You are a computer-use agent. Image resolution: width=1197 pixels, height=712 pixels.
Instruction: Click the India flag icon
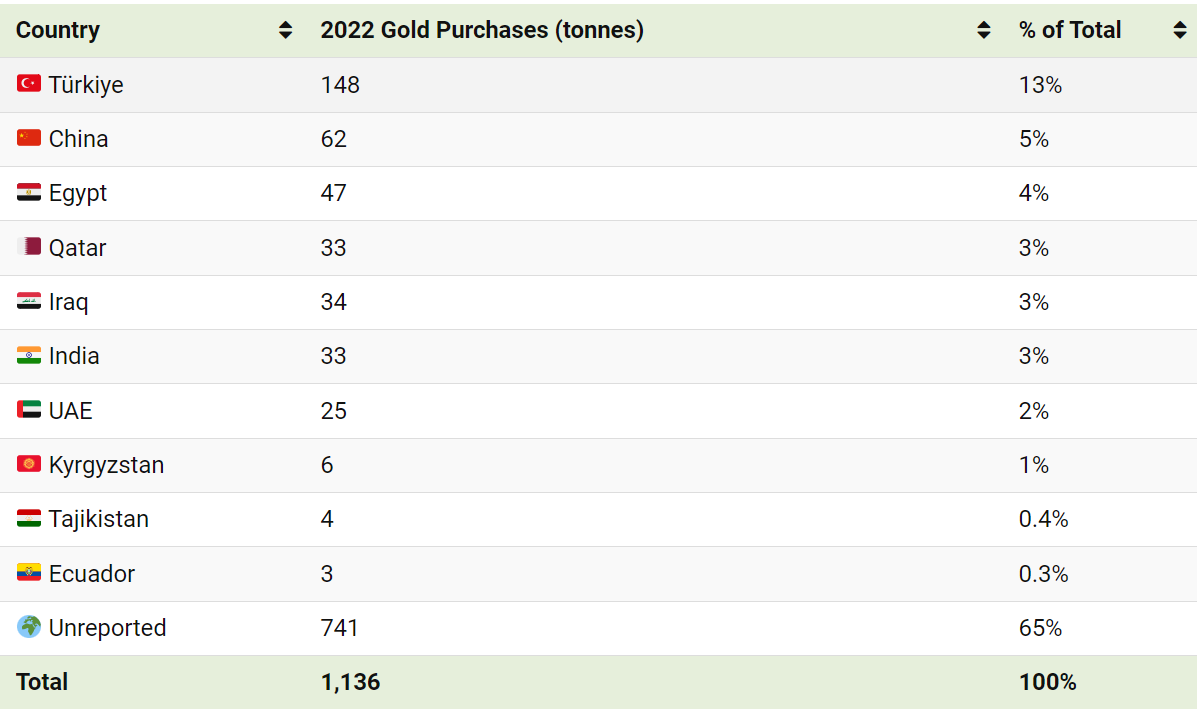[29, 355]
